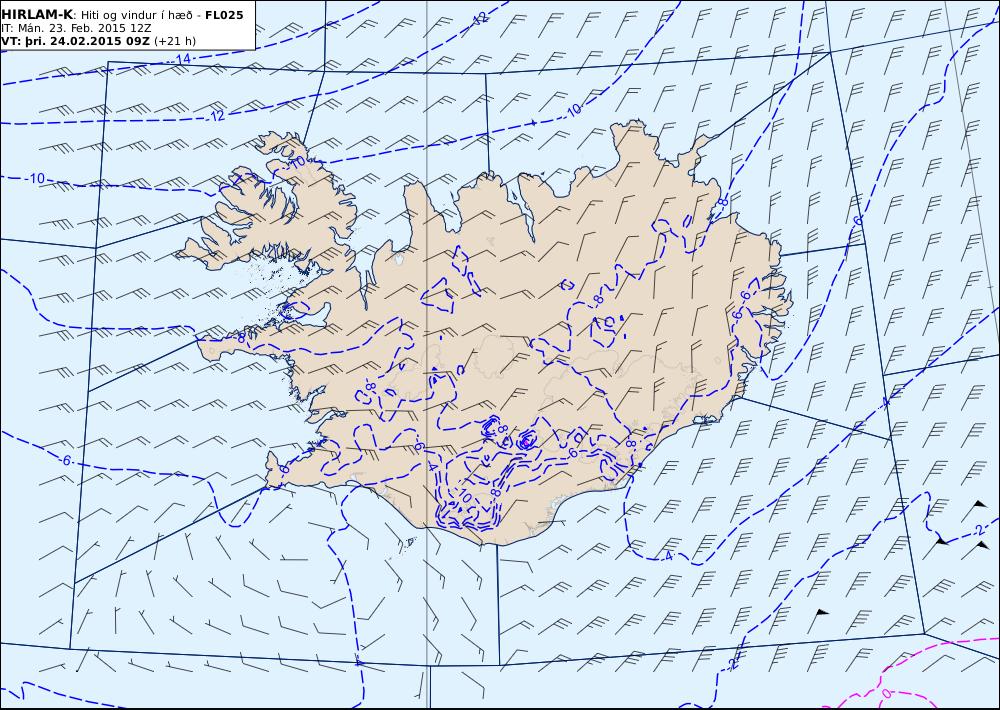Click the -14 isotherm contour label
The image size is (1000, 710).
point(181,59)
